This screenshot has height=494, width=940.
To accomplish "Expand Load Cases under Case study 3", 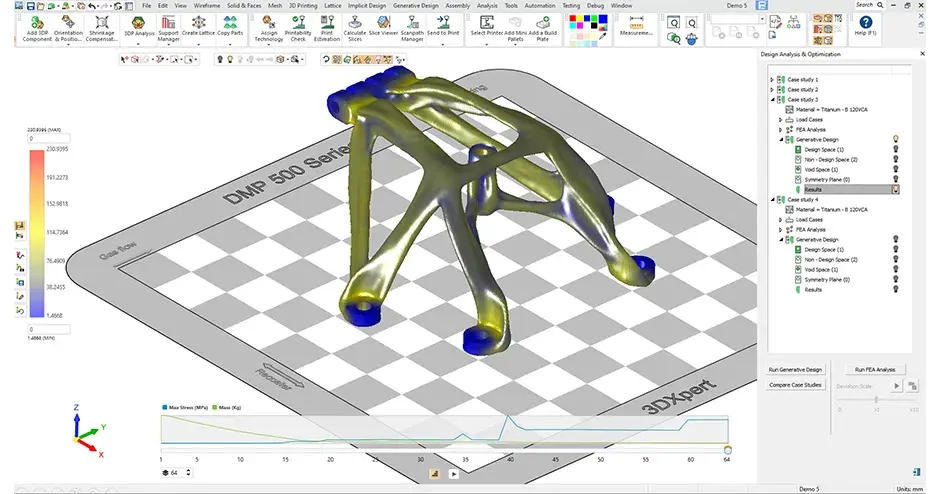I will (x=780, y=119).
